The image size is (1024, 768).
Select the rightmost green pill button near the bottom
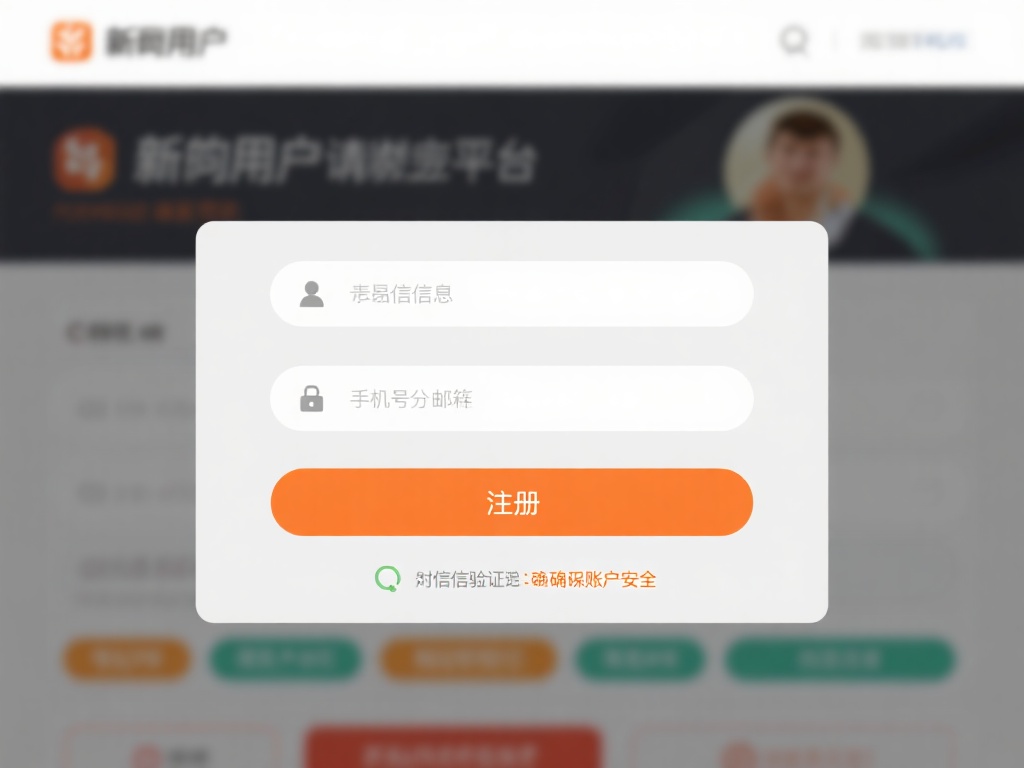coord(839,659)
